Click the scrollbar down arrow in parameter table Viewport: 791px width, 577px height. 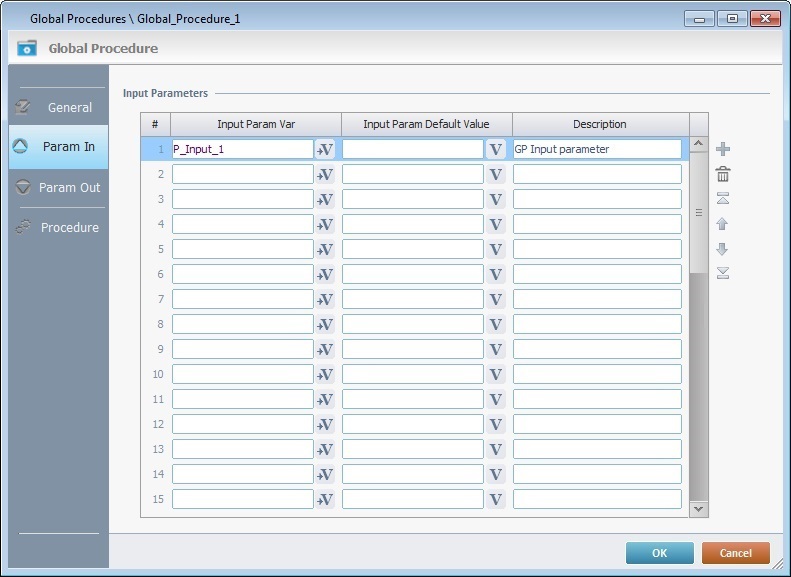pyautogui.click(x=699, y=508)
